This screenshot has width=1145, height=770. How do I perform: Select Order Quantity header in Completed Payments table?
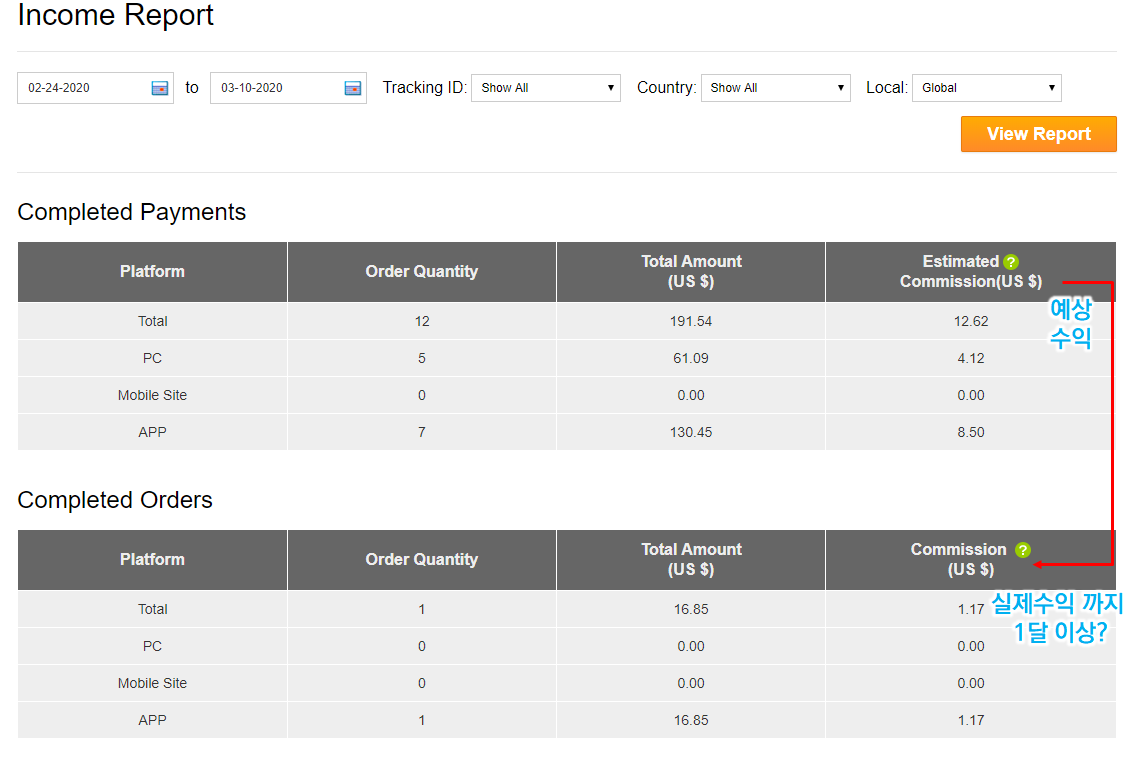421,272
